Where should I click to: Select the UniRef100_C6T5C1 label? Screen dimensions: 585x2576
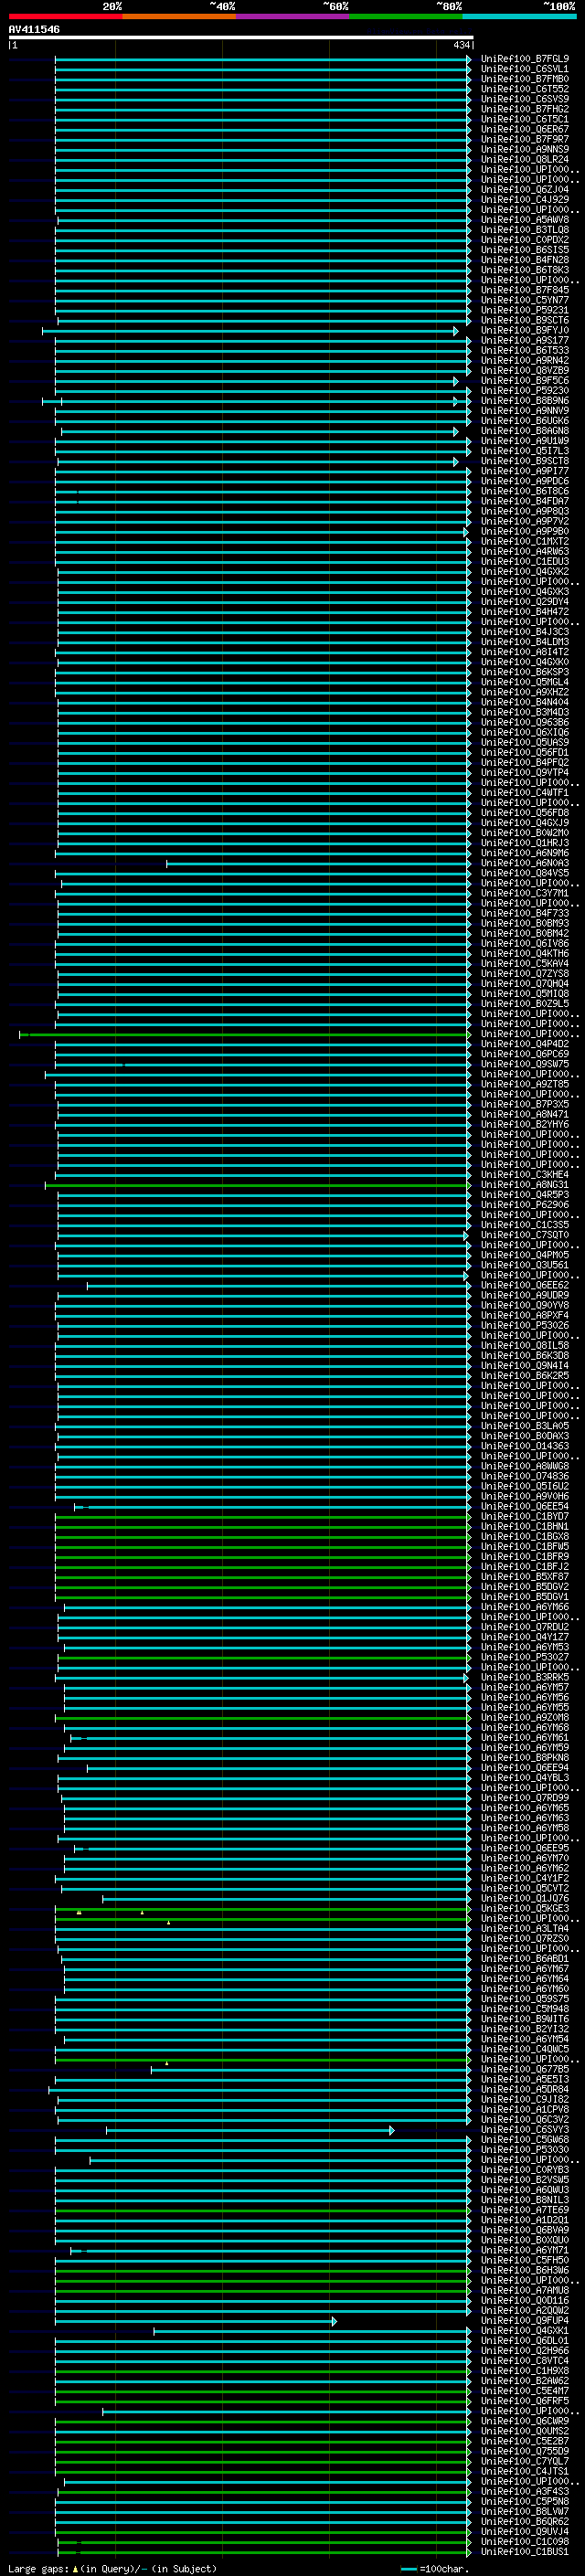pyautogui.click(x=524, y=119)
